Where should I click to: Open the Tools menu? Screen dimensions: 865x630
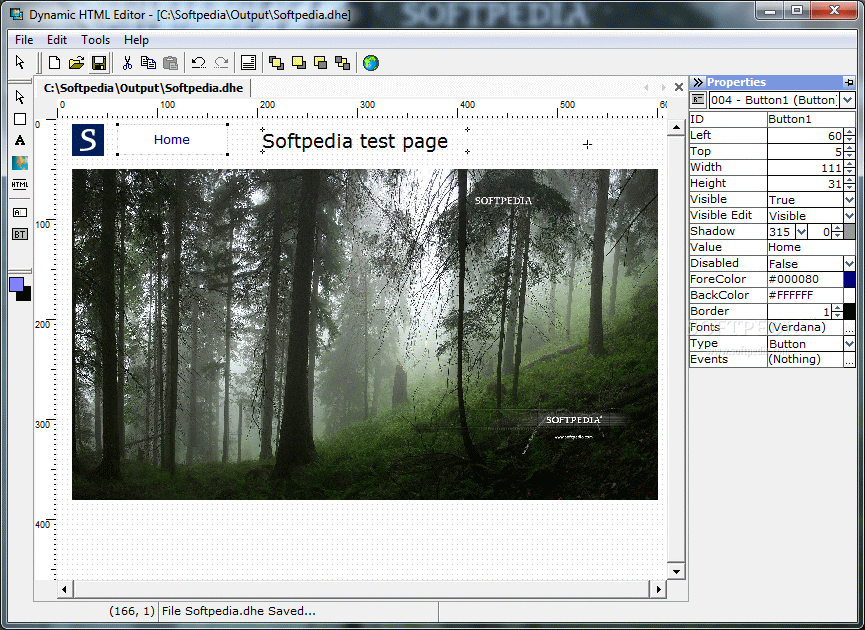click(95, 40)
